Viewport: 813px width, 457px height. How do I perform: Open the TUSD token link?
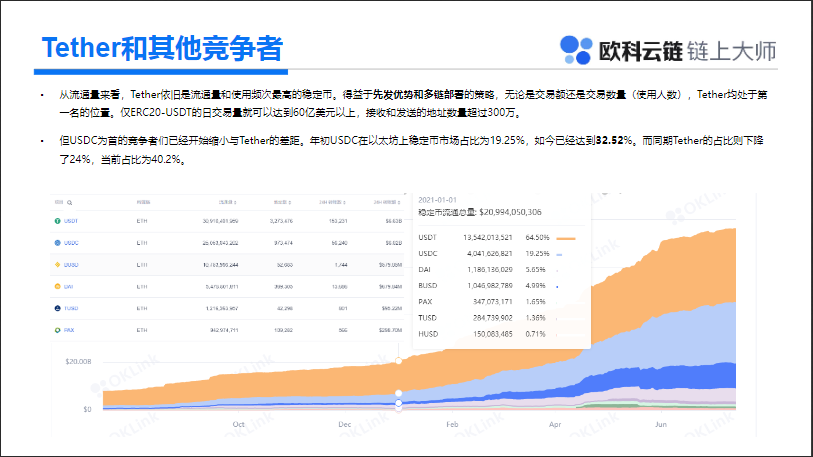click(71, 308)
